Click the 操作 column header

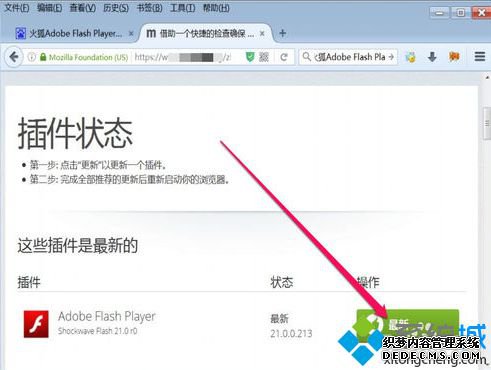368,282
